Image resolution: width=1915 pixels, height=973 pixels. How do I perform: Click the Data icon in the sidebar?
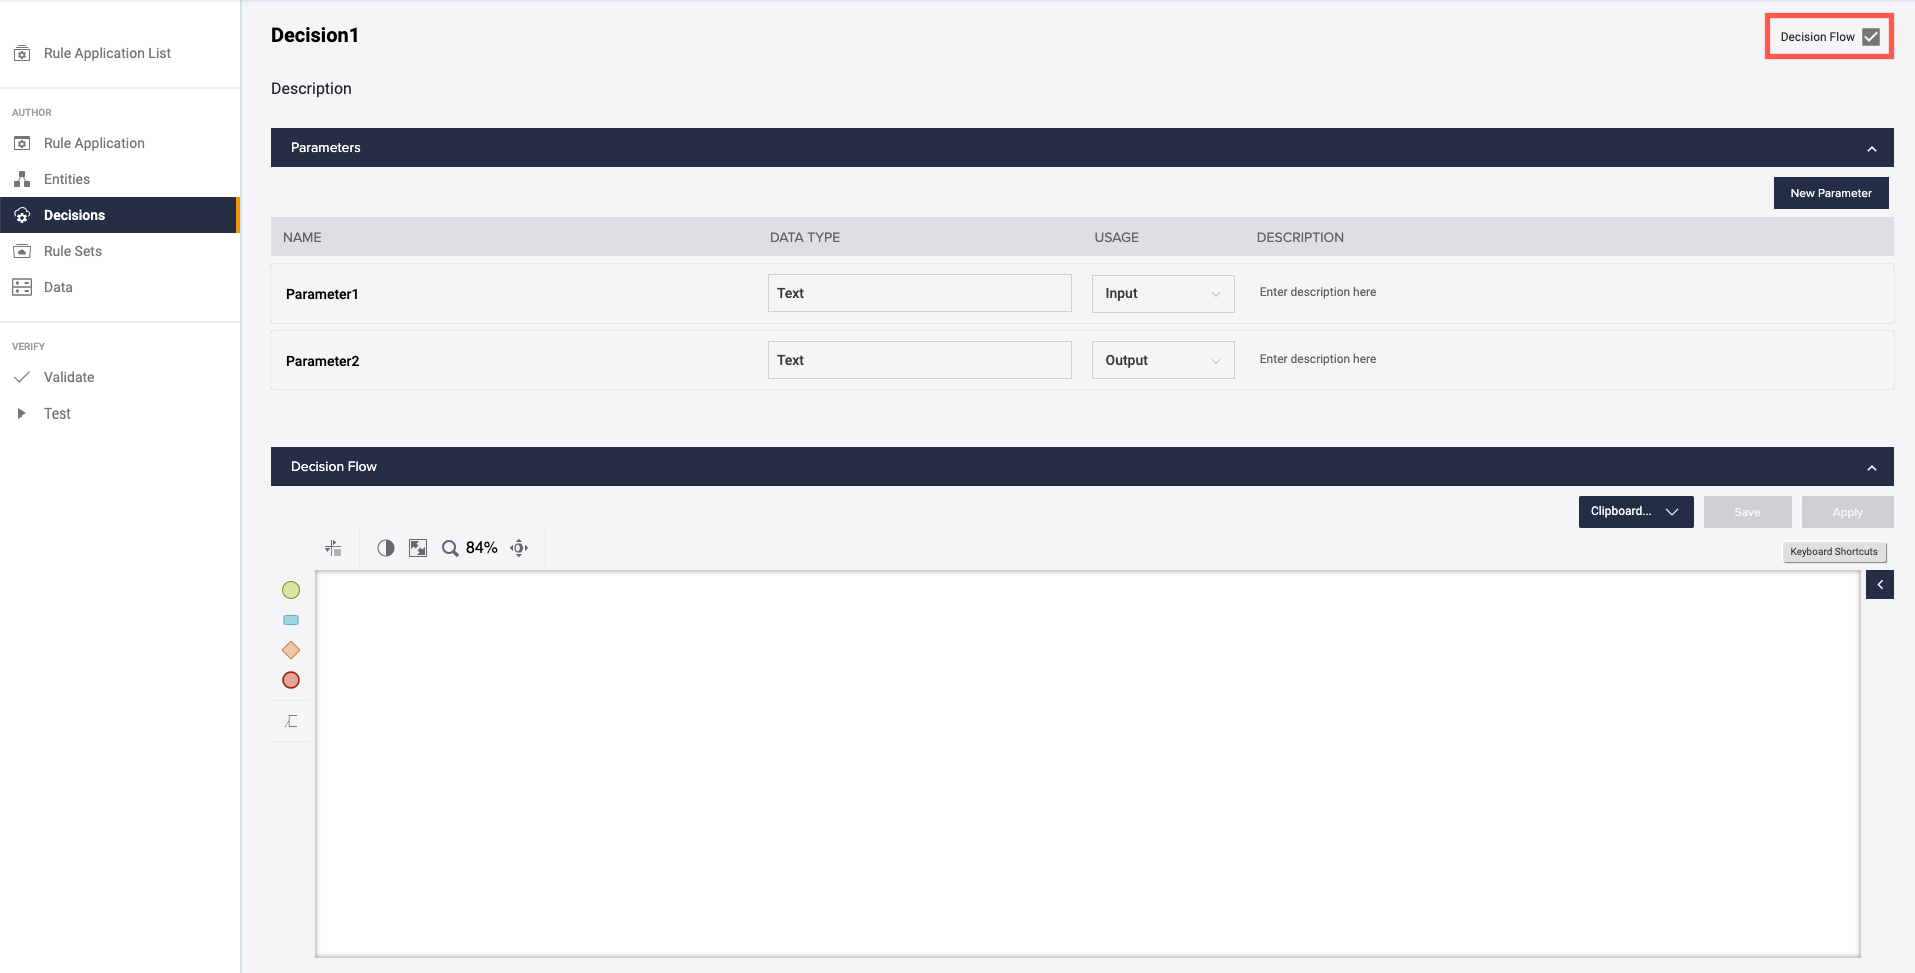pyautogui.click(x=22, y=286)
